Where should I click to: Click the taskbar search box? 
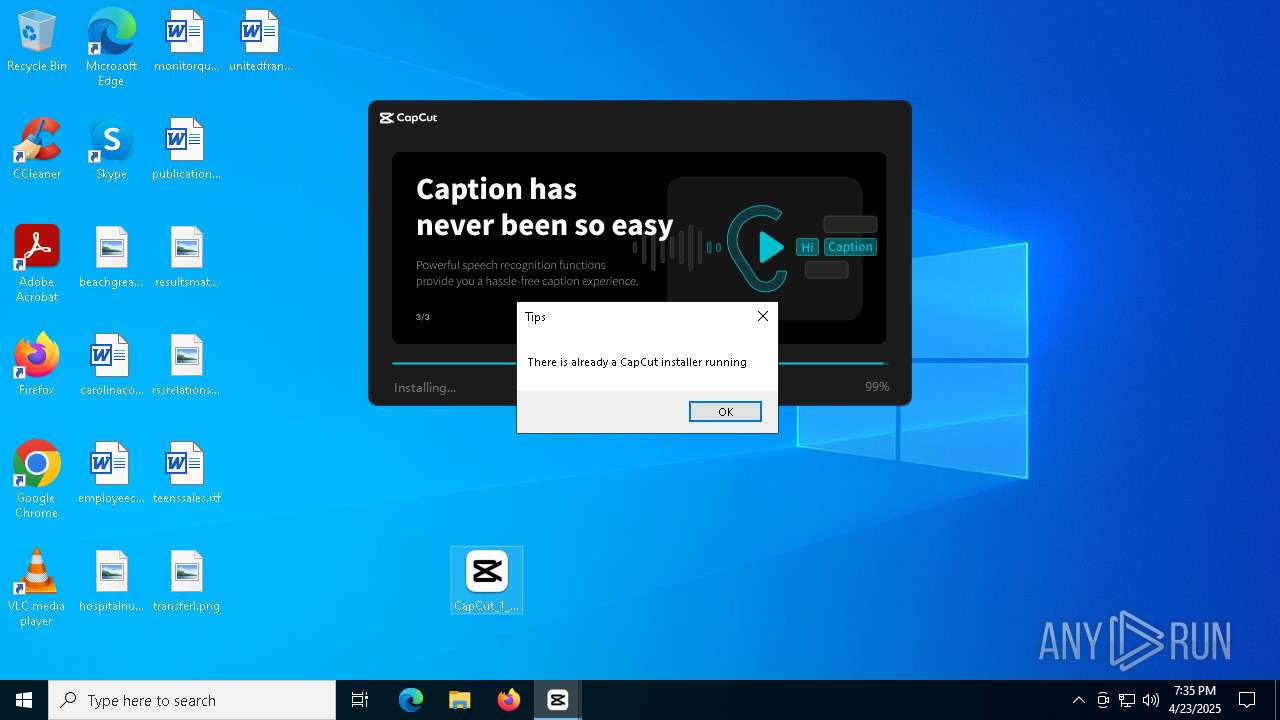coord(192,700)
